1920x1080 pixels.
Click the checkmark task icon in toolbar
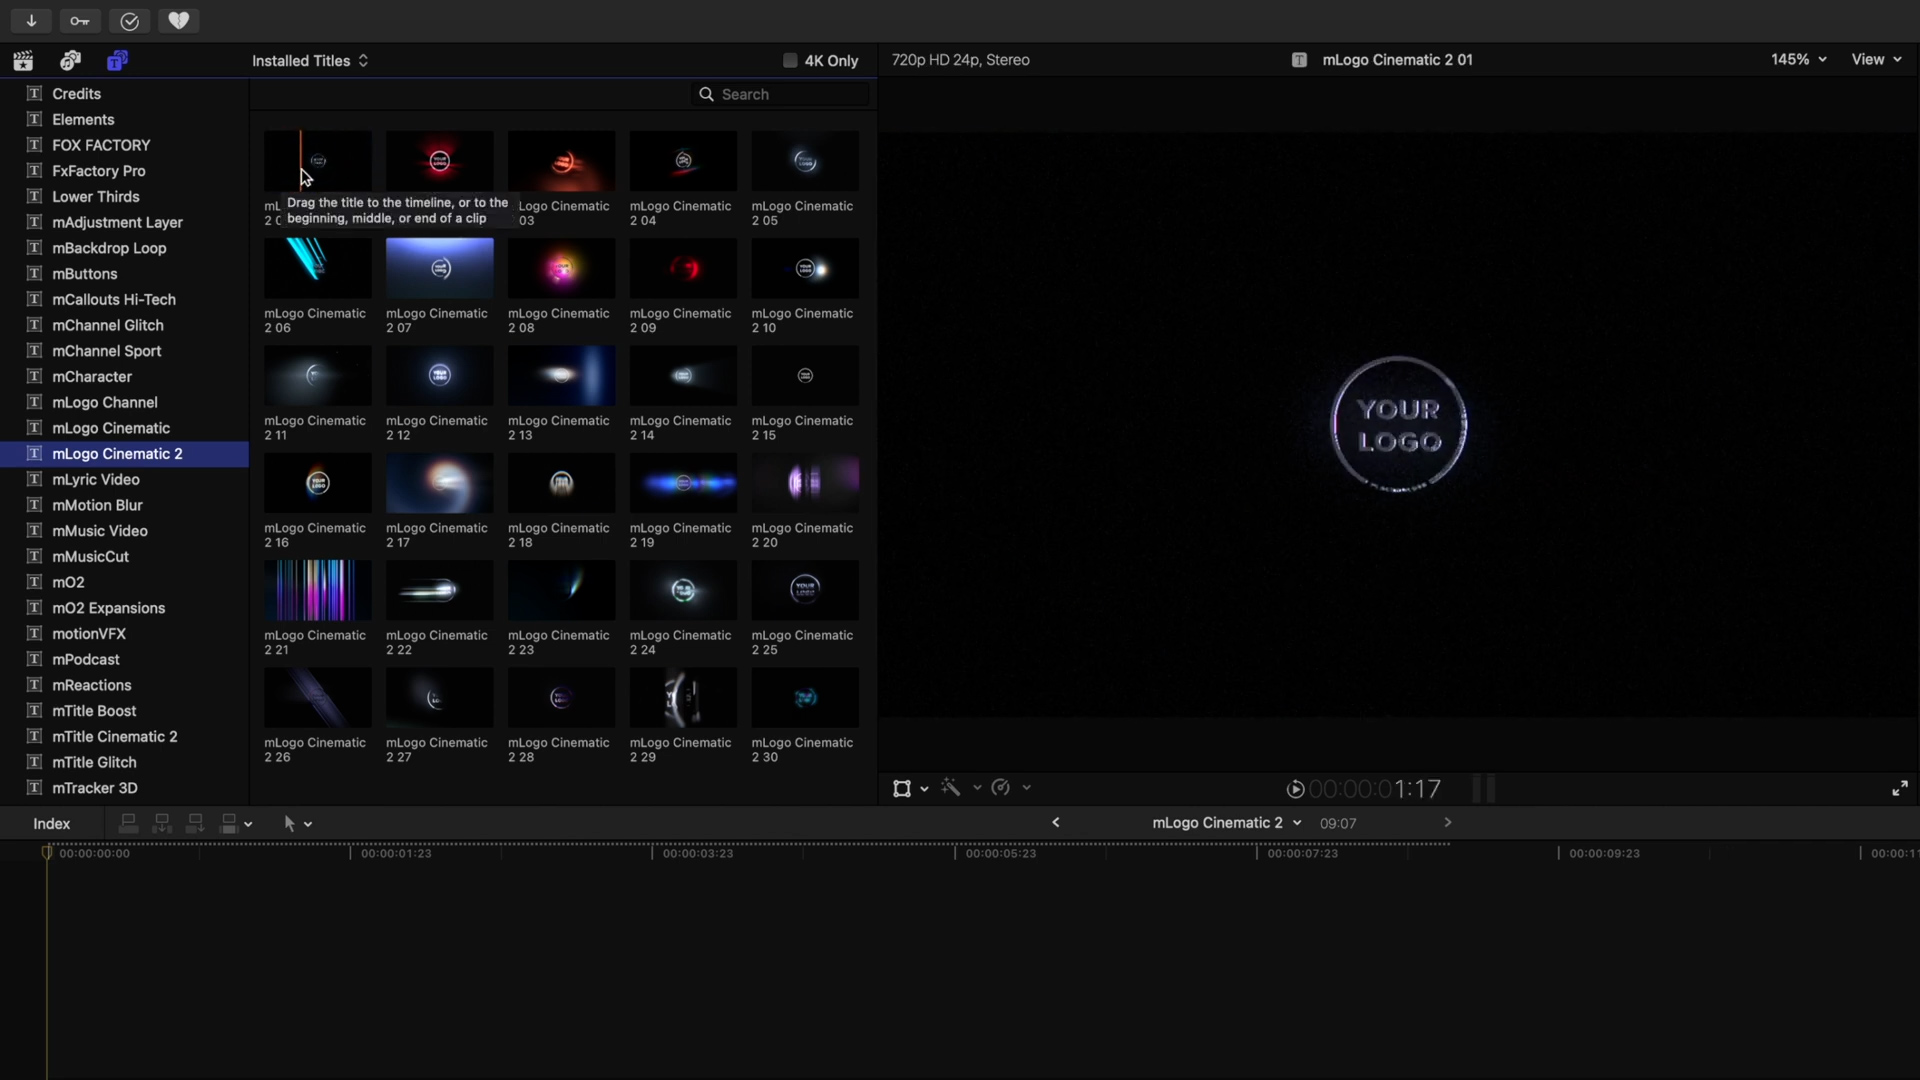(129, 20)
